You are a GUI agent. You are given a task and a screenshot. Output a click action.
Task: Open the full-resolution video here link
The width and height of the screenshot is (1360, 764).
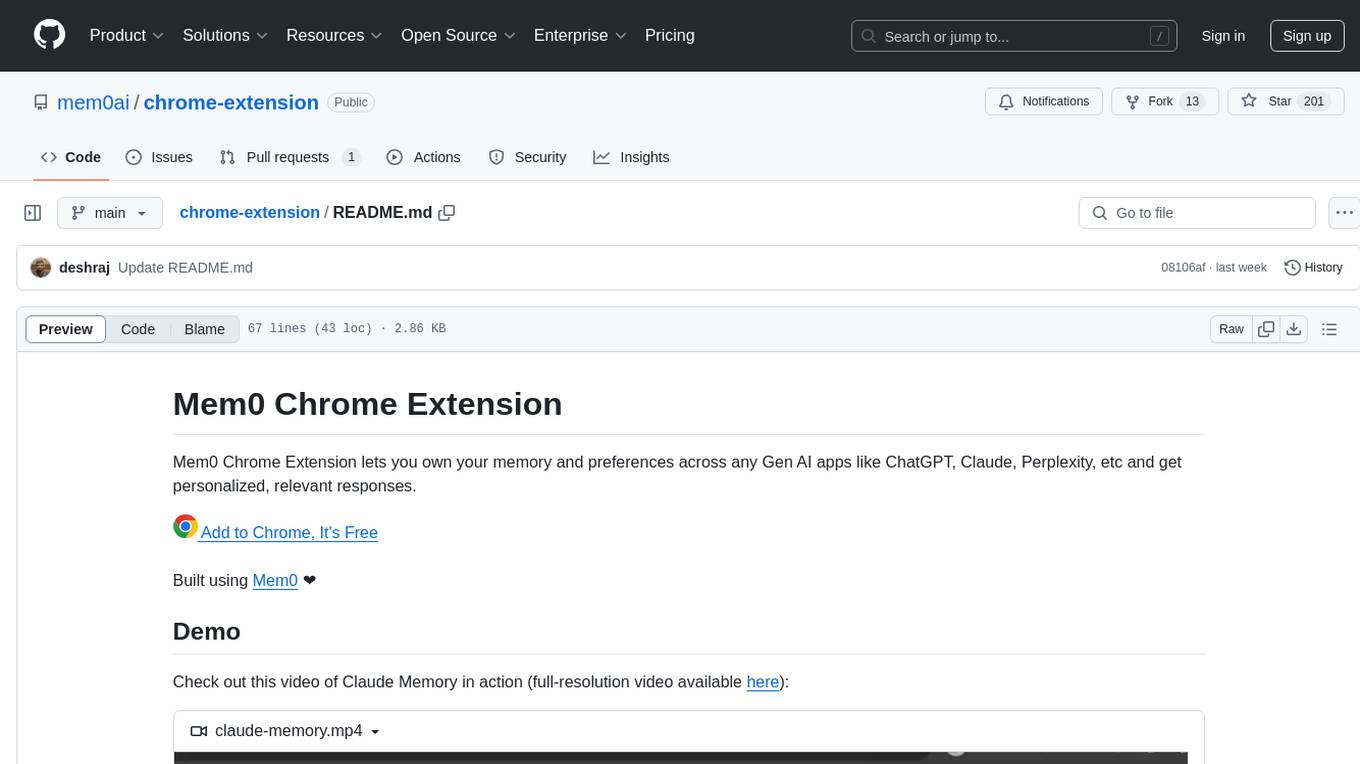tap(762, 682)
